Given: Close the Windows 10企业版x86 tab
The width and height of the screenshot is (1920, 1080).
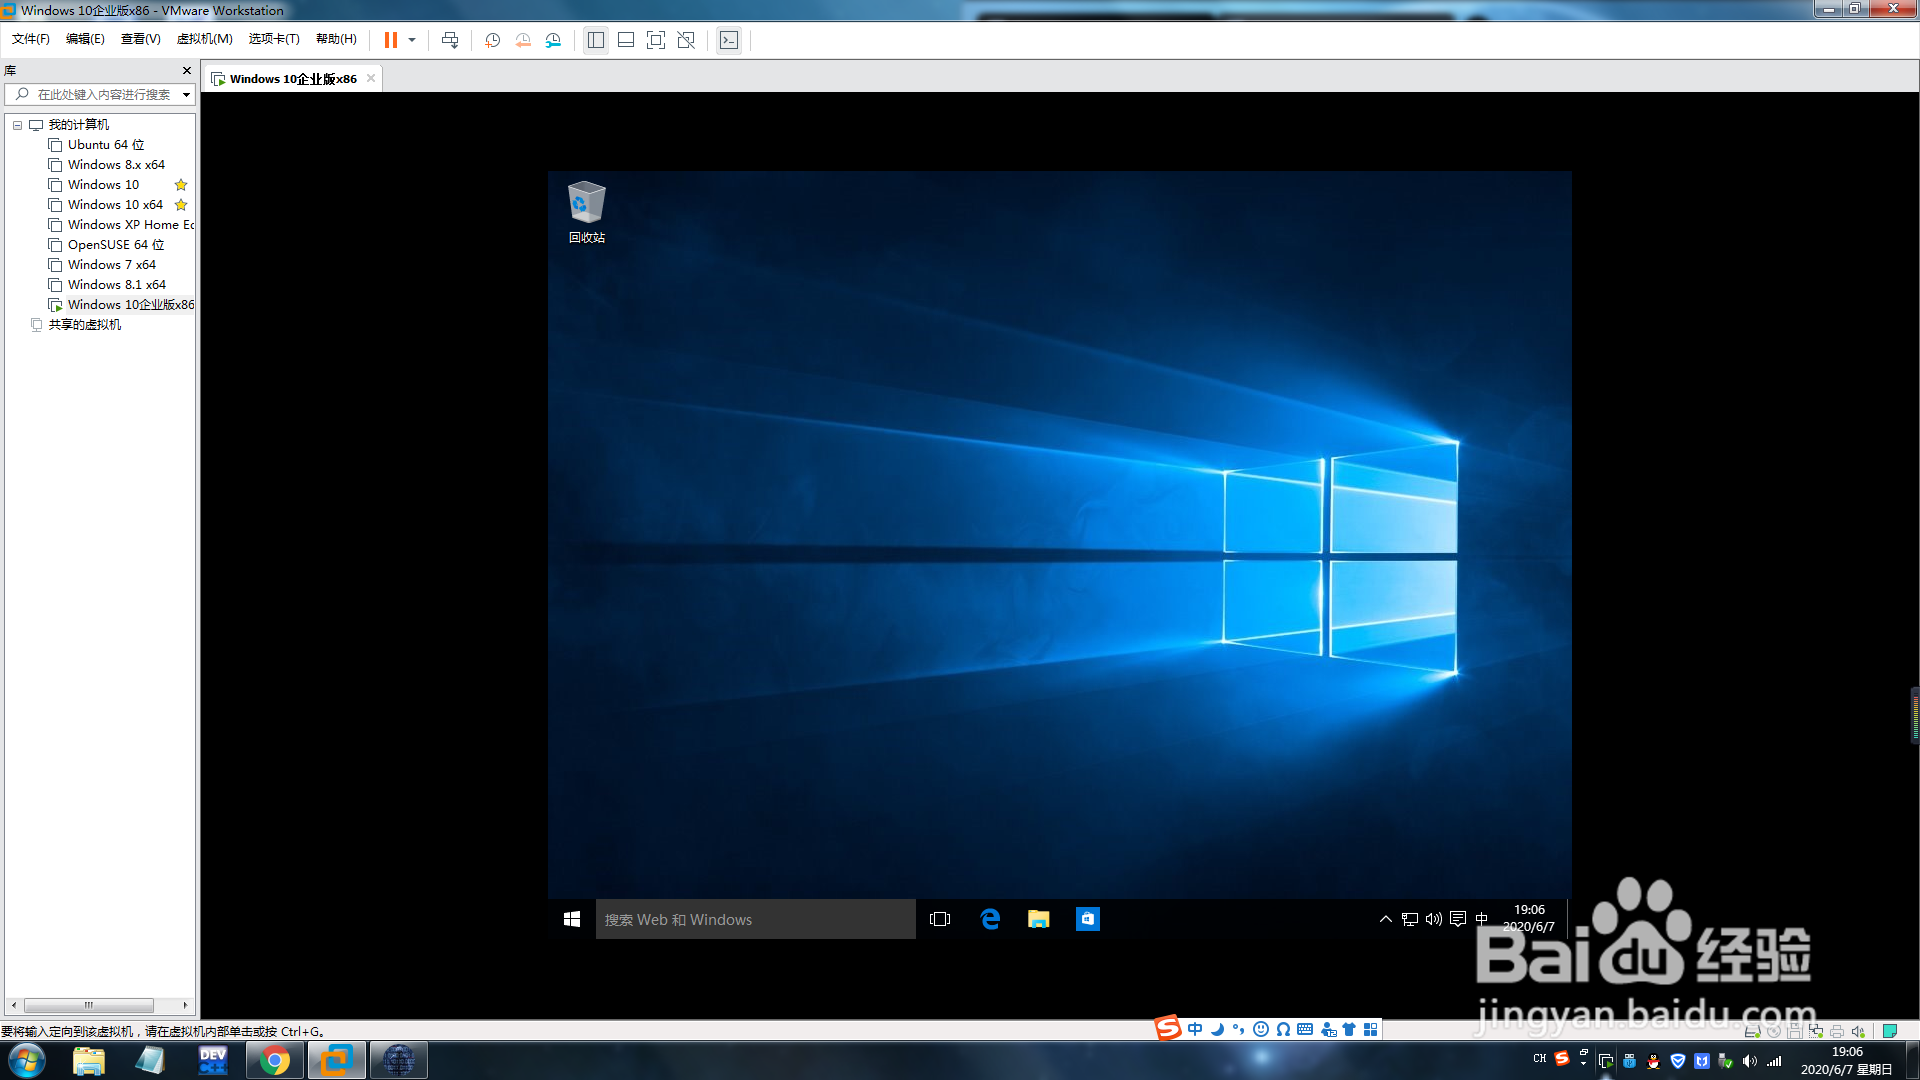Looking at the screenshot, I should 371,78.
